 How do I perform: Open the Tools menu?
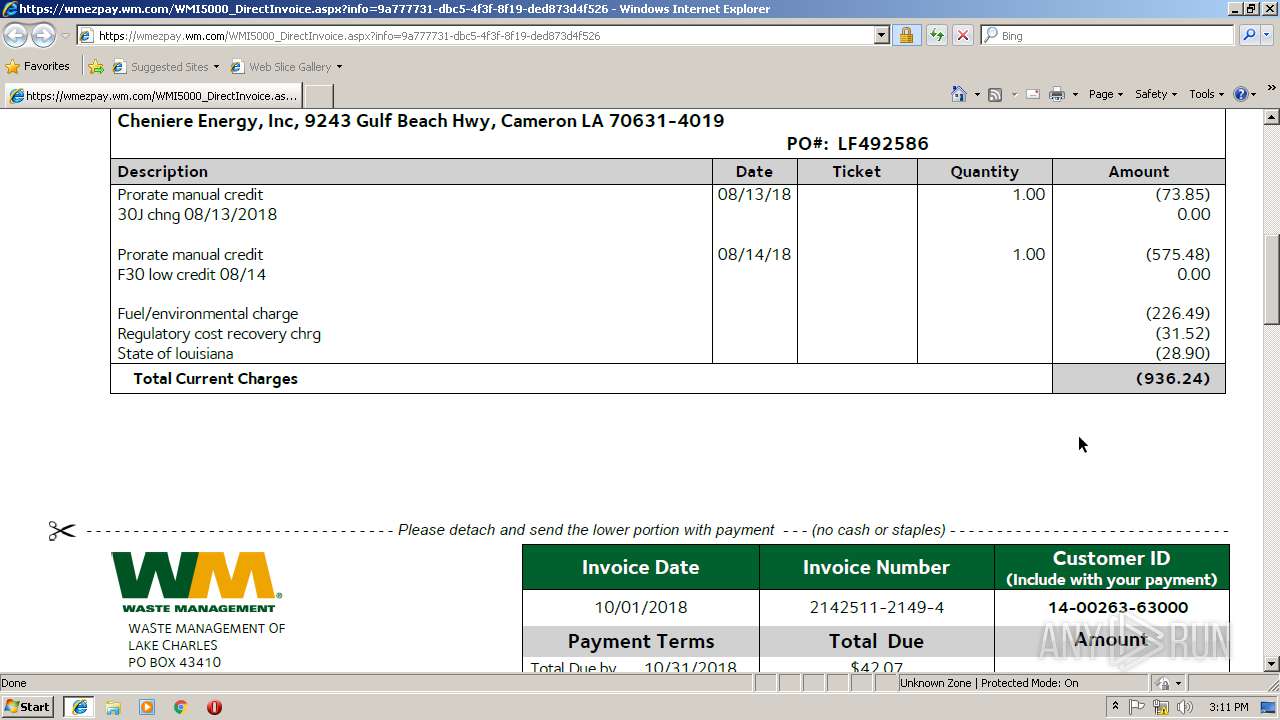[x=1206, y=94]
